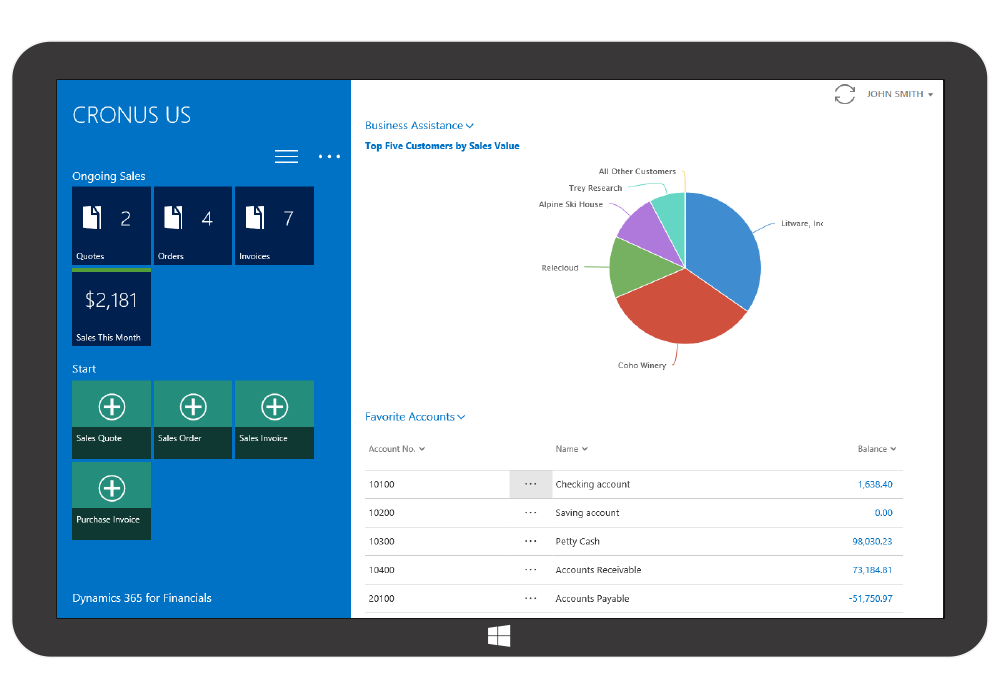Click the Ongoing Sales section heading
Screen dimensions: 1000x700
[108, 177]
